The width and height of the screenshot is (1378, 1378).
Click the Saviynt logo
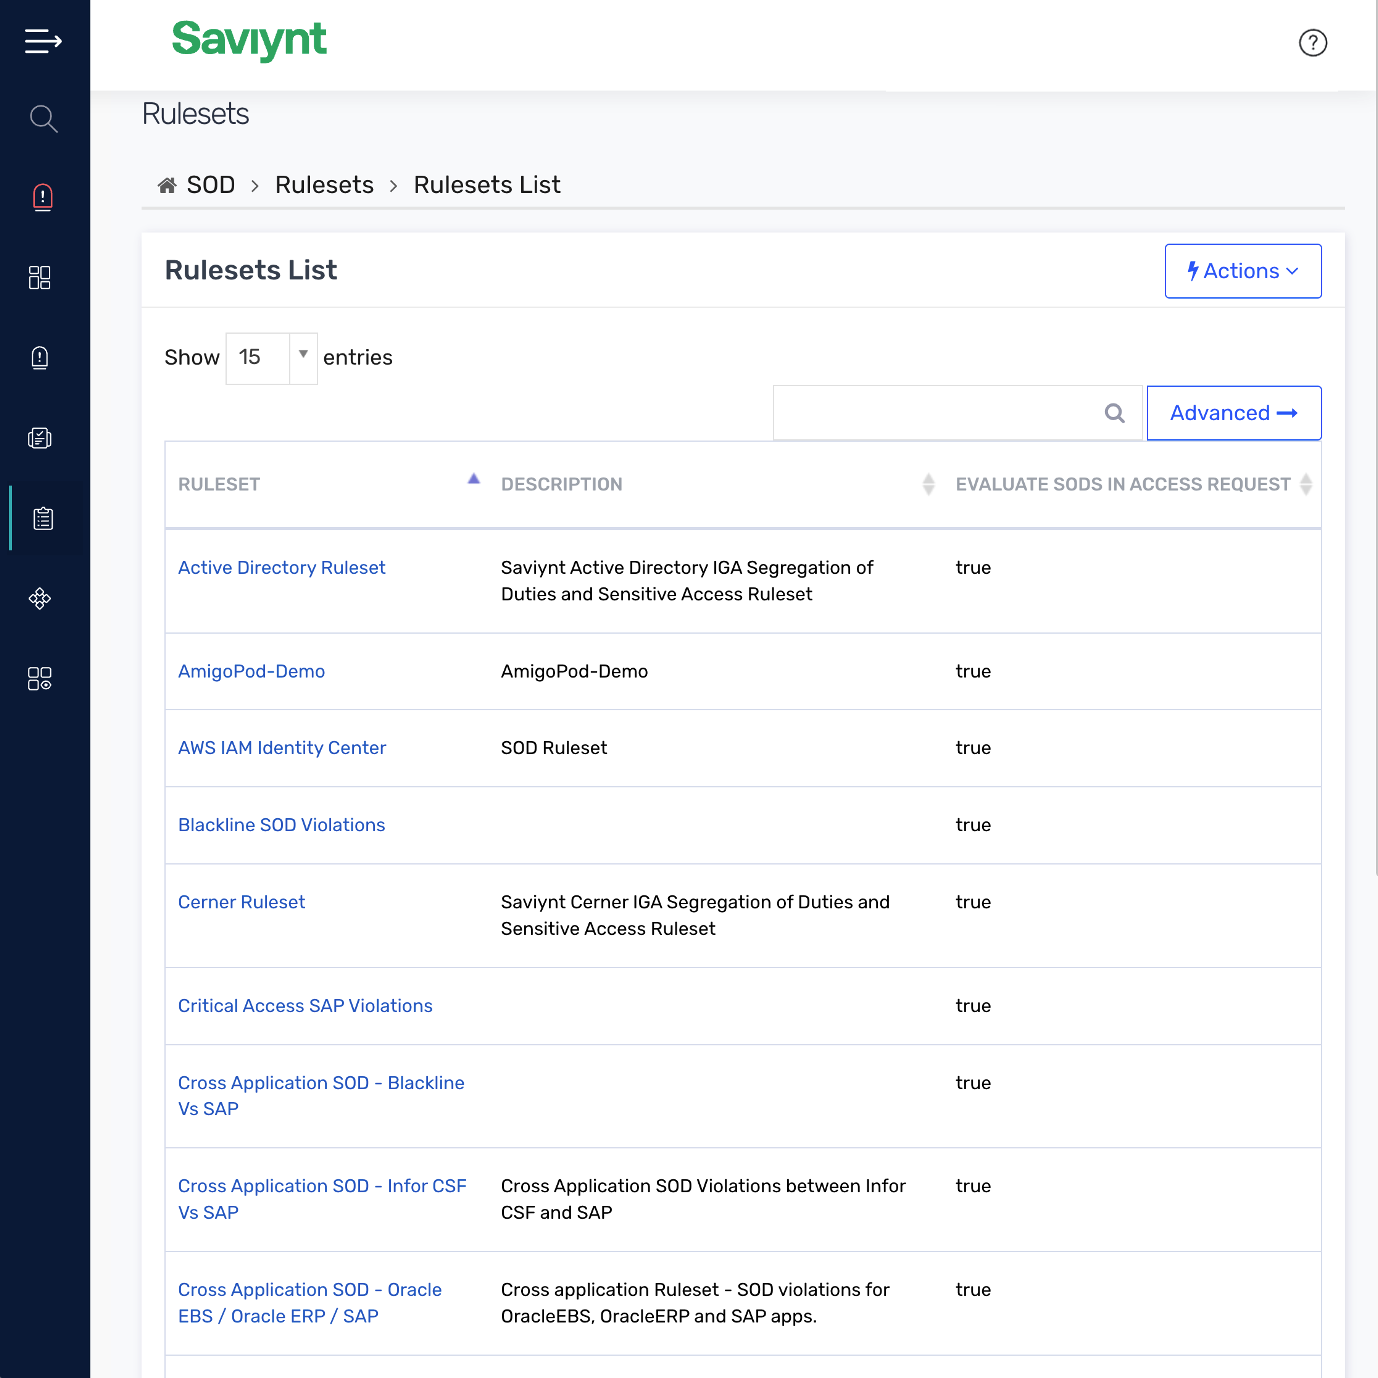[249, 40]
